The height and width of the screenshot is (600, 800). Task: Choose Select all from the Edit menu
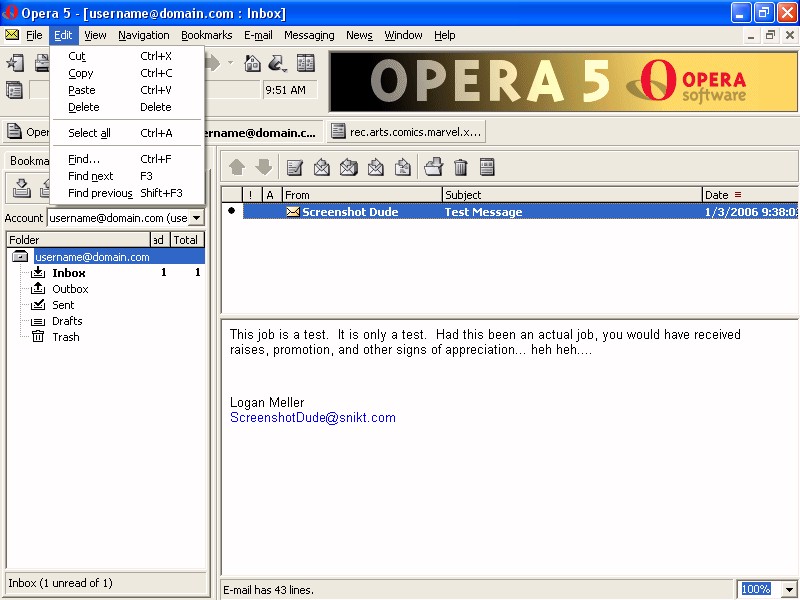click(127, 133)
